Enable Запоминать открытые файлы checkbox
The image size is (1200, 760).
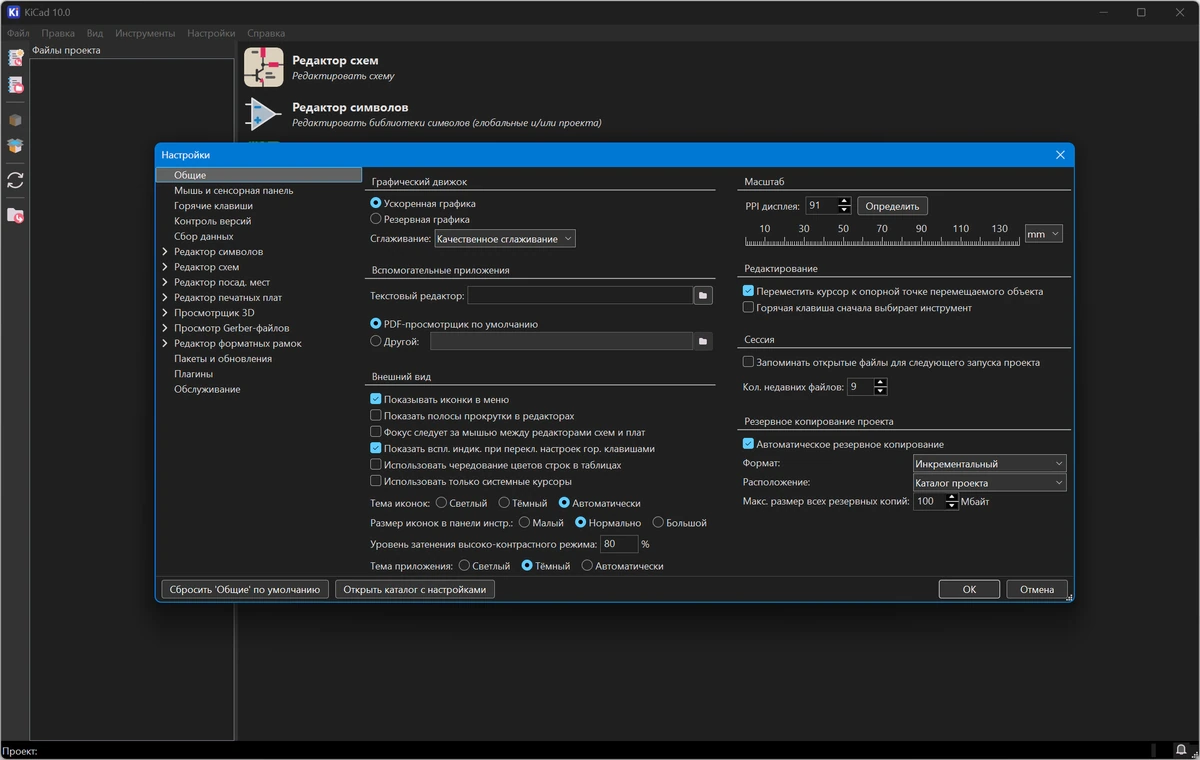[x=749, y=362]
